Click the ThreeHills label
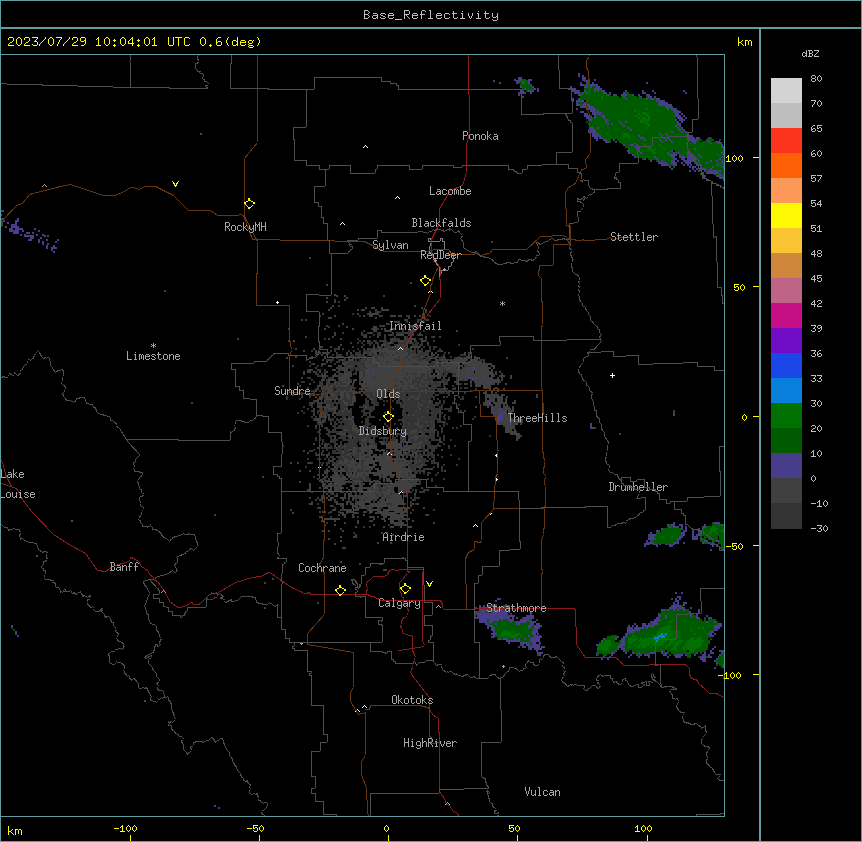Screen dimensions: 862x842 point(537,418)
